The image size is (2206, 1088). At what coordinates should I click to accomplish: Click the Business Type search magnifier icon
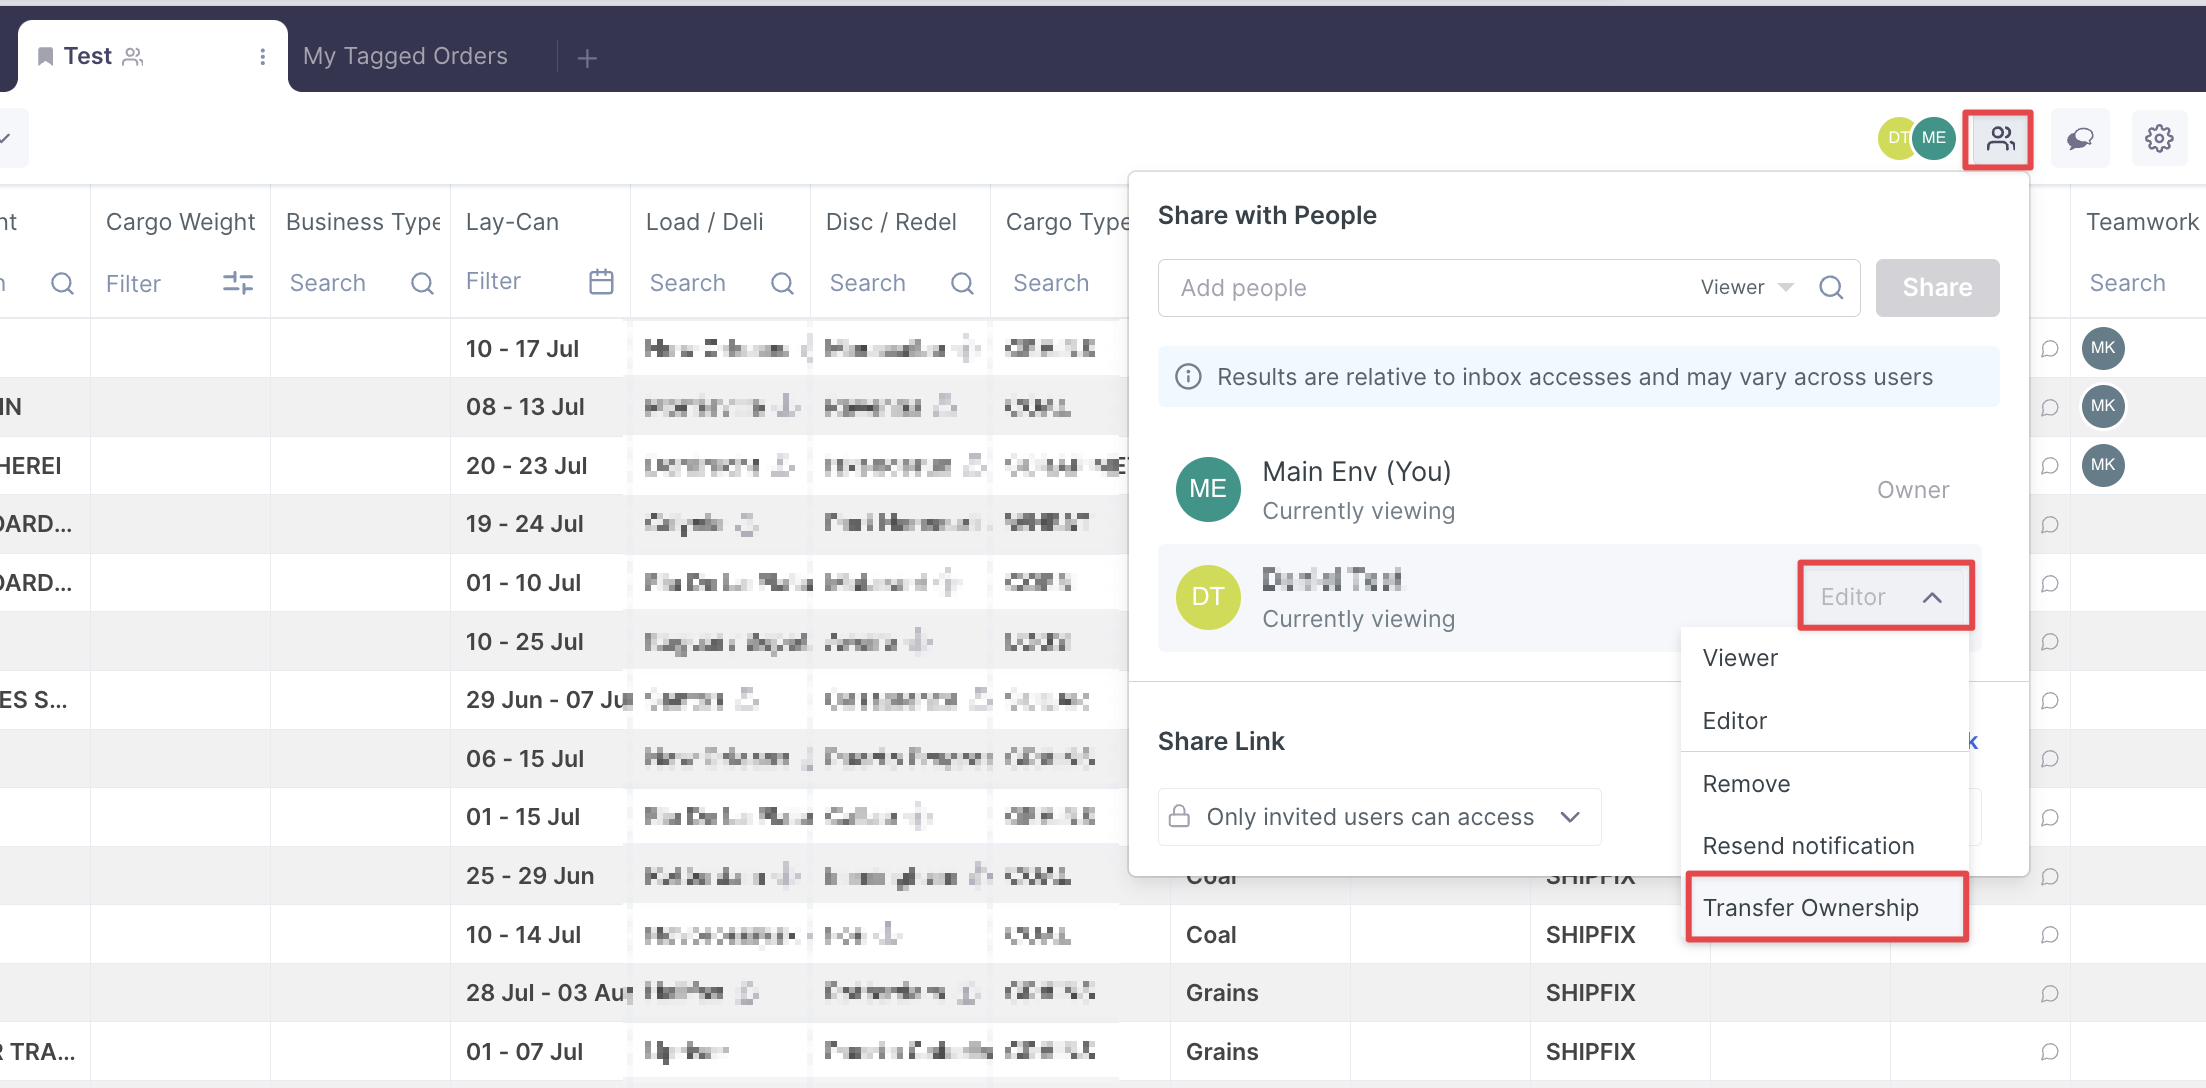[x=422, y=284]
